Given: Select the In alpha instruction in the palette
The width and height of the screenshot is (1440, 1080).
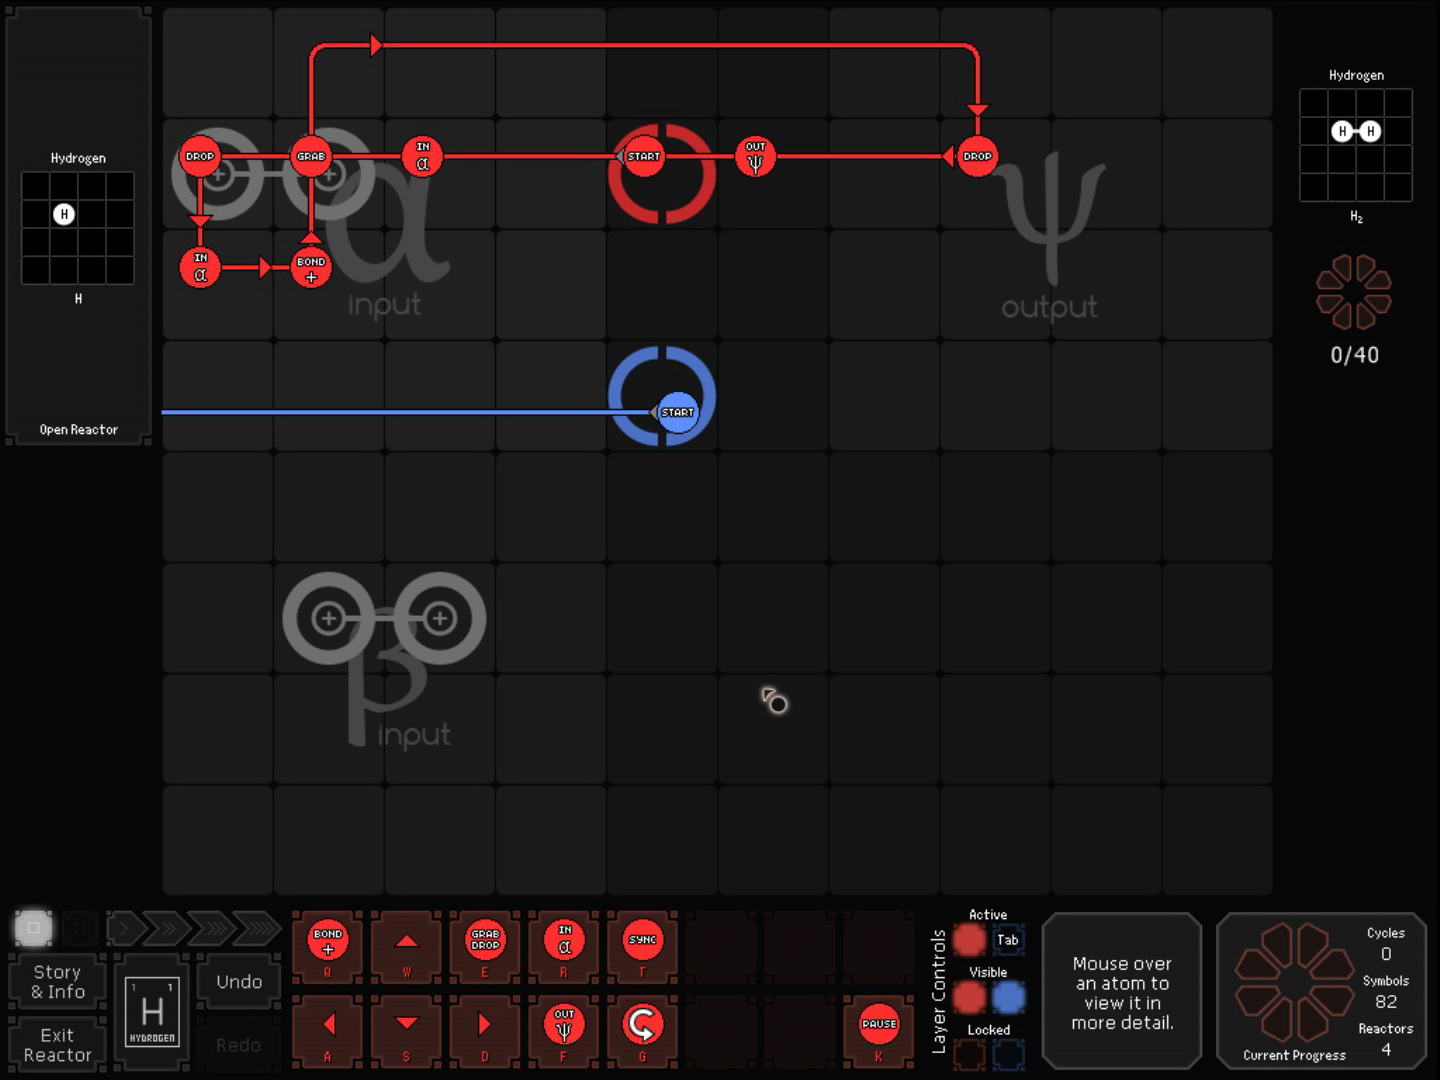Looking at the screenshot, I should click(564, 941).
